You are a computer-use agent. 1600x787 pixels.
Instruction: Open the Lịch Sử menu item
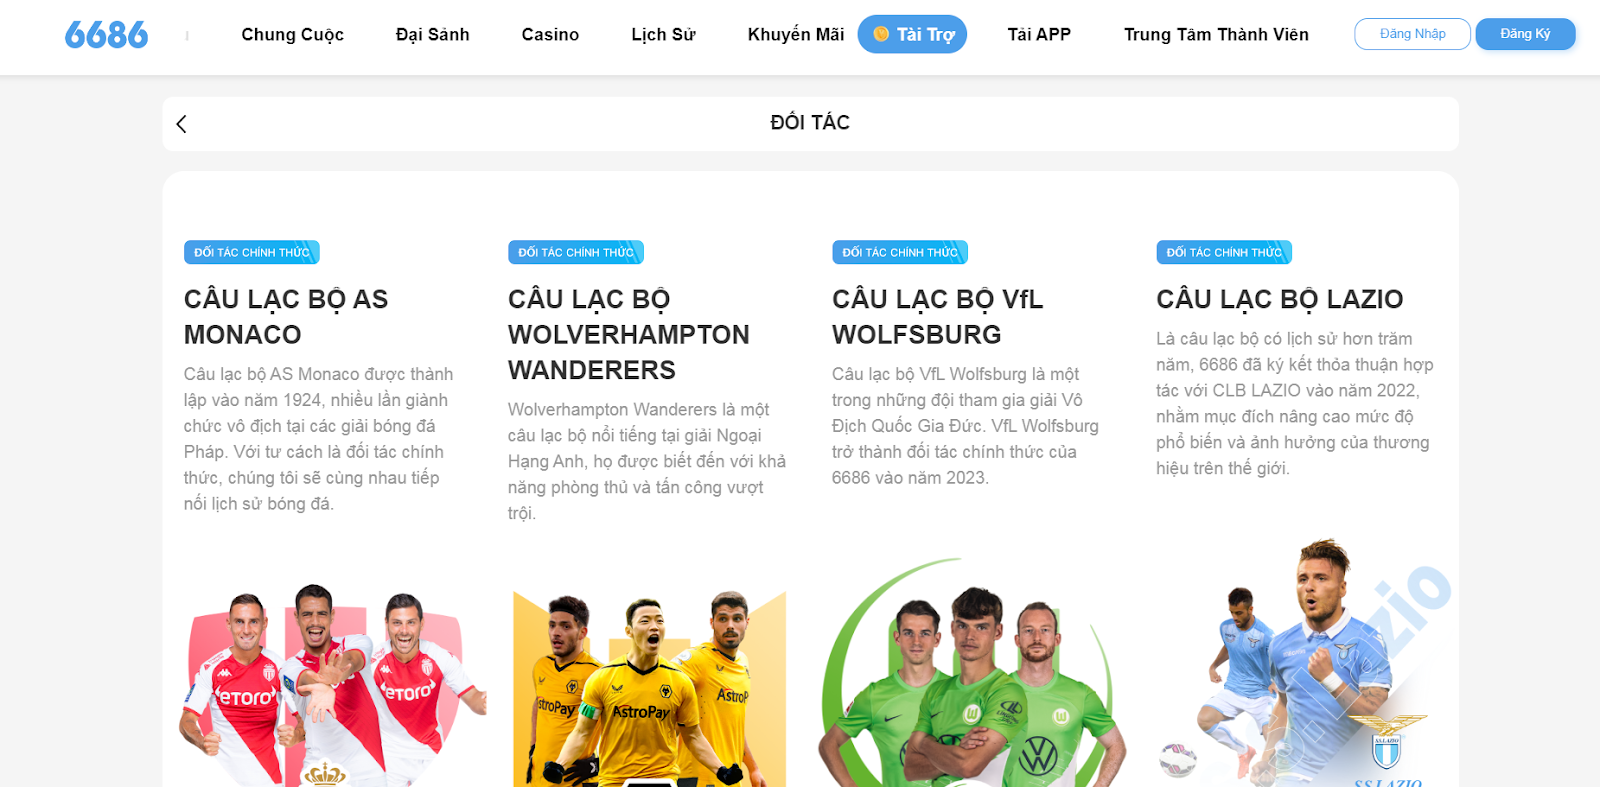click(x=663, y=35)
